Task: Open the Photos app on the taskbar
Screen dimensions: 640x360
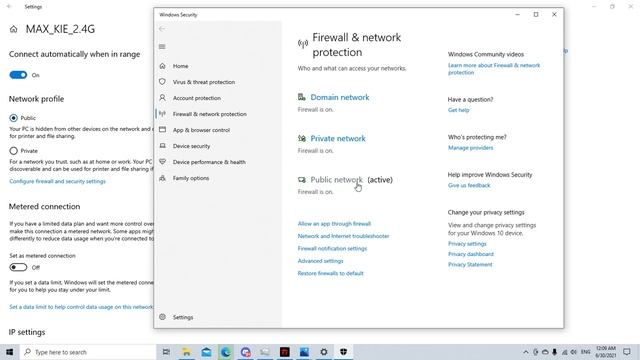Action: tap(304, 352)
